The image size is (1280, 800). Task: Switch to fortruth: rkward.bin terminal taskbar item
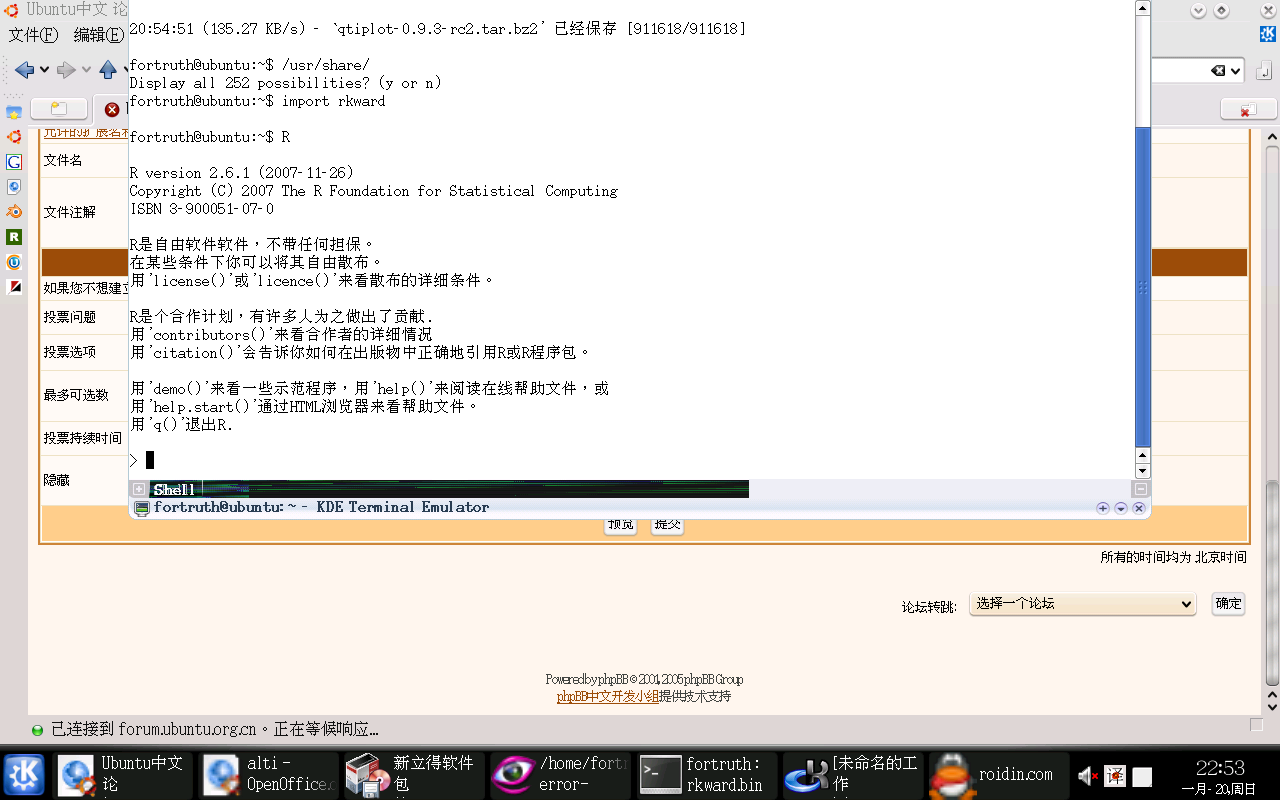click(706, 774)
